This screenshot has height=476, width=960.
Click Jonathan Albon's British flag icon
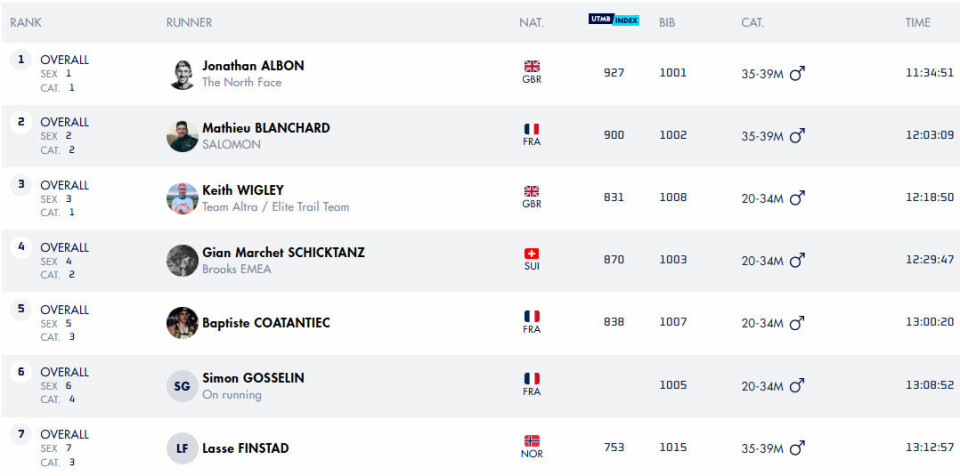click(x=532, y=67)
